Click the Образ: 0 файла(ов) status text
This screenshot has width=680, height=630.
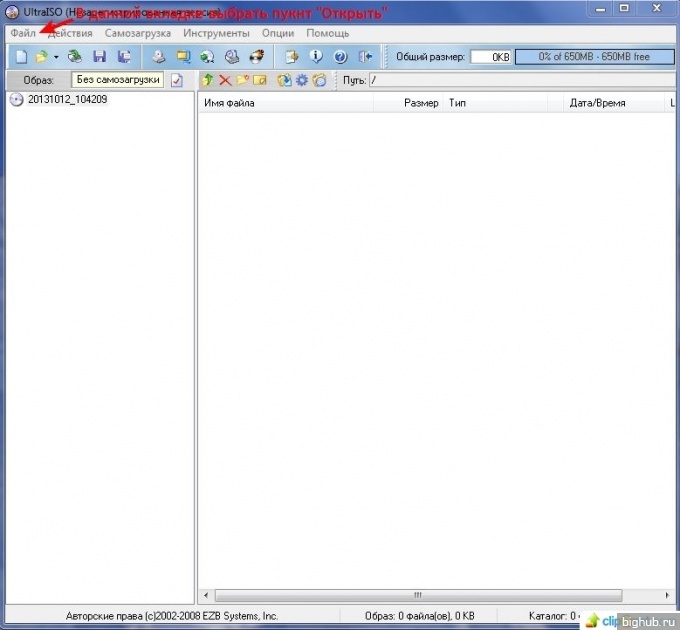(419, 616)
